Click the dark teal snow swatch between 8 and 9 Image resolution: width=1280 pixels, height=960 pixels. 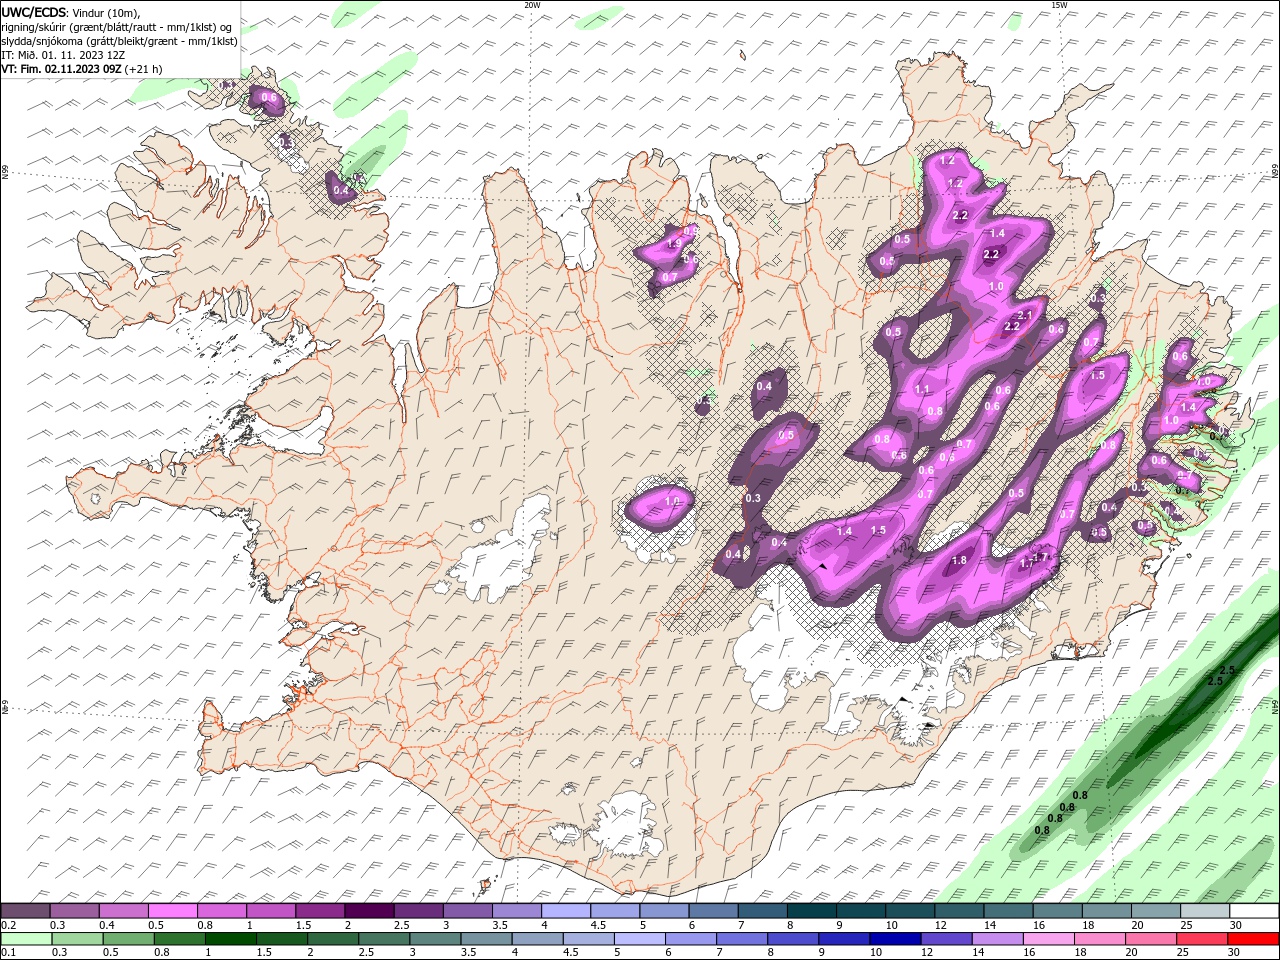pos(812,911)
